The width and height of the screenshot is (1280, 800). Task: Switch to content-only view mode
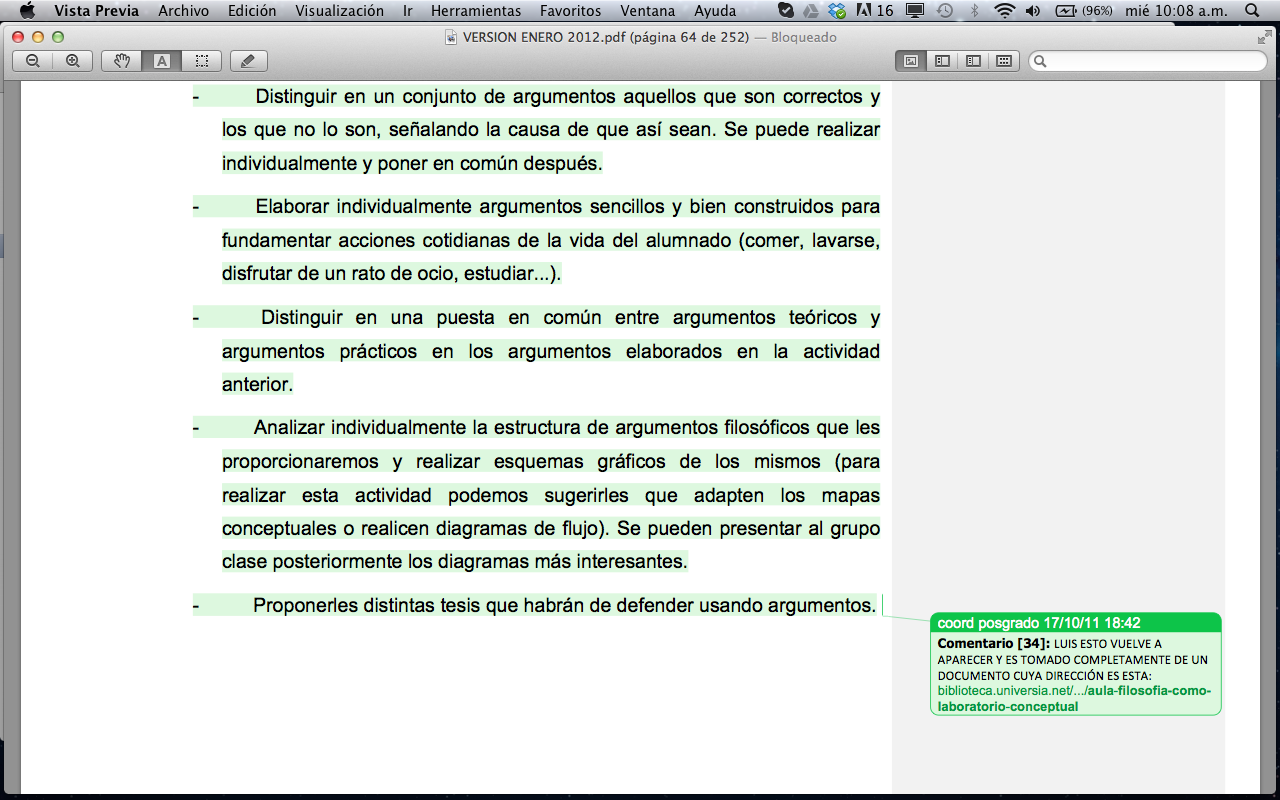pos(911,61)
